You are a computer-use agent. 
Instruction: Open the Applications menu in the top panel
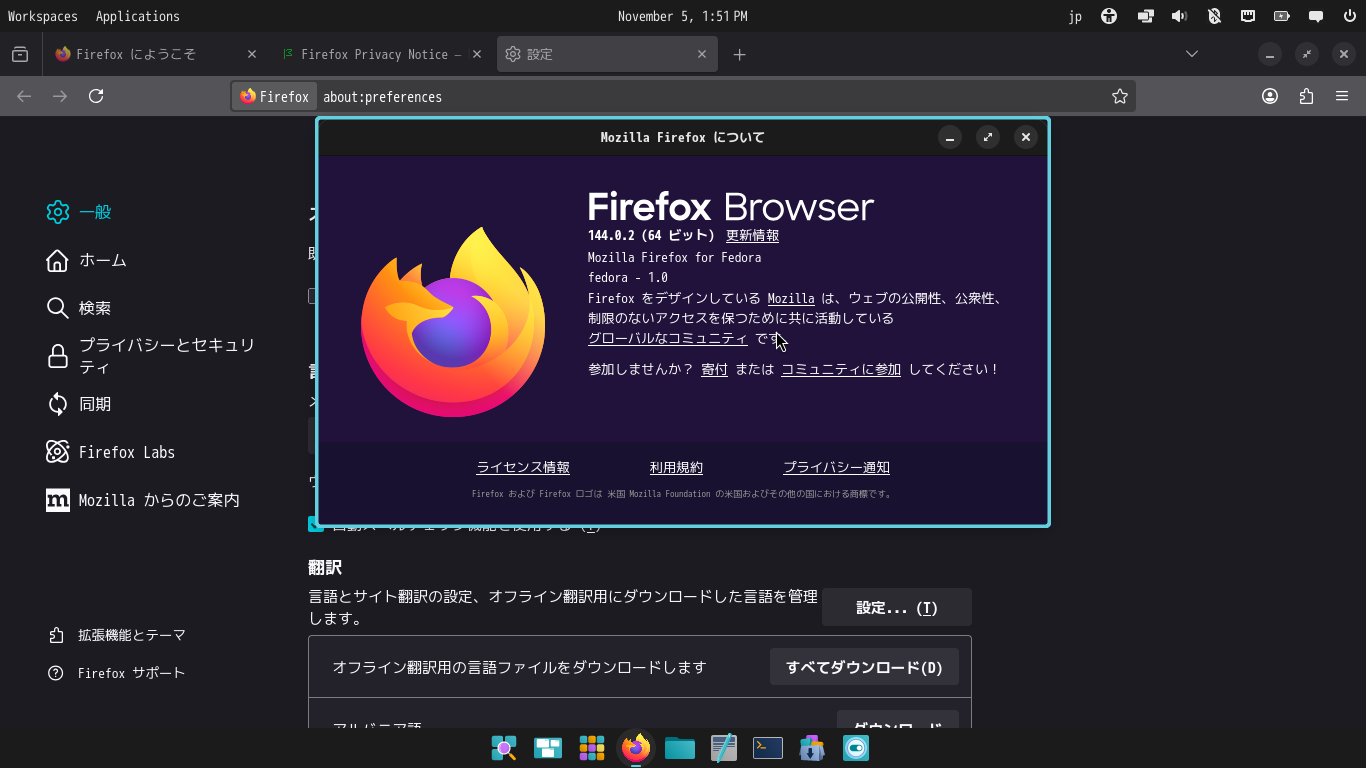tap(138, 16)
